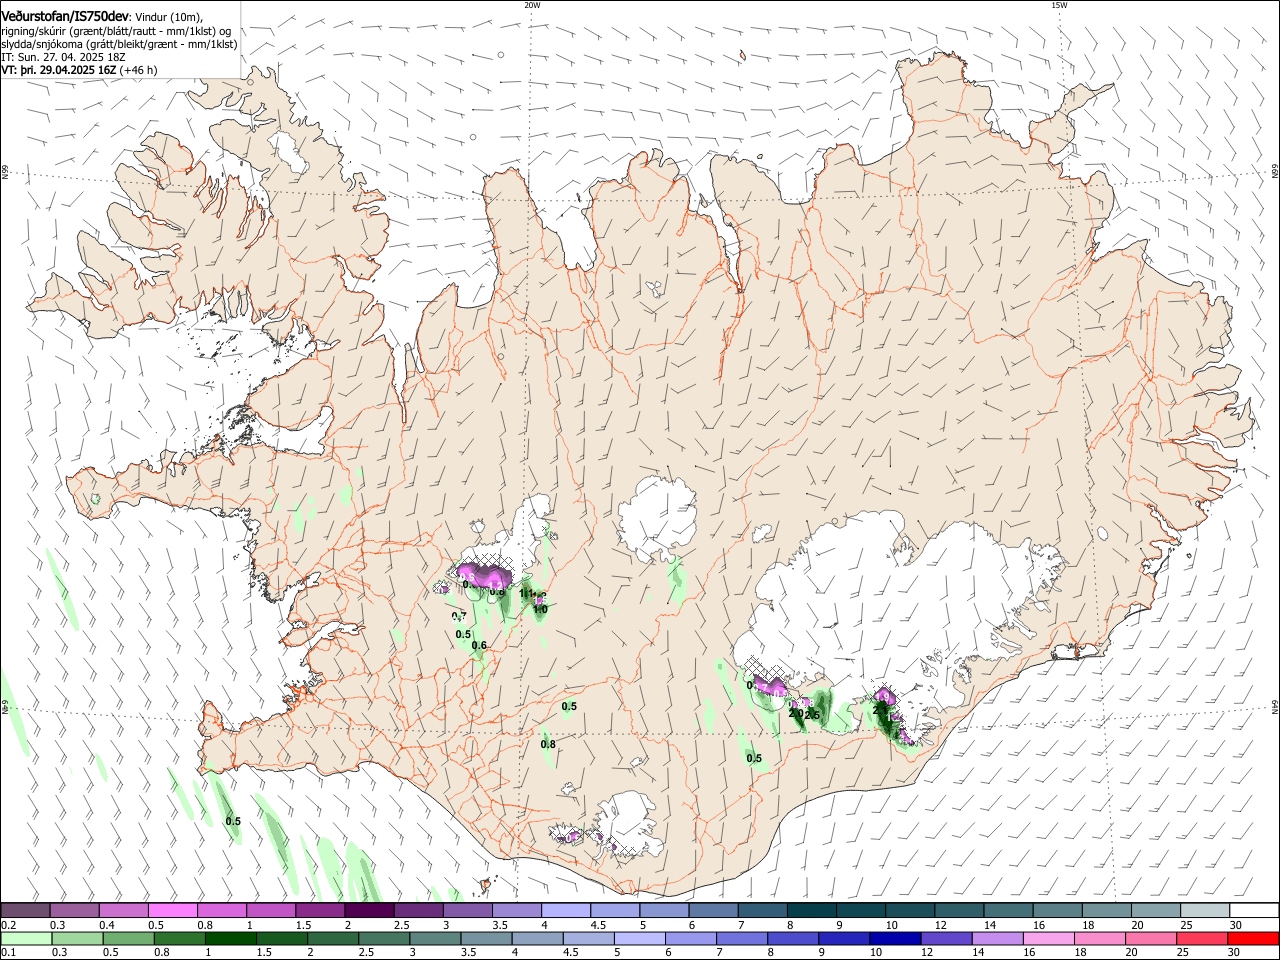1280x960 pixels.
Task: Pick the dark navy rain swatch at 10–12
Action: click(894, 939)
